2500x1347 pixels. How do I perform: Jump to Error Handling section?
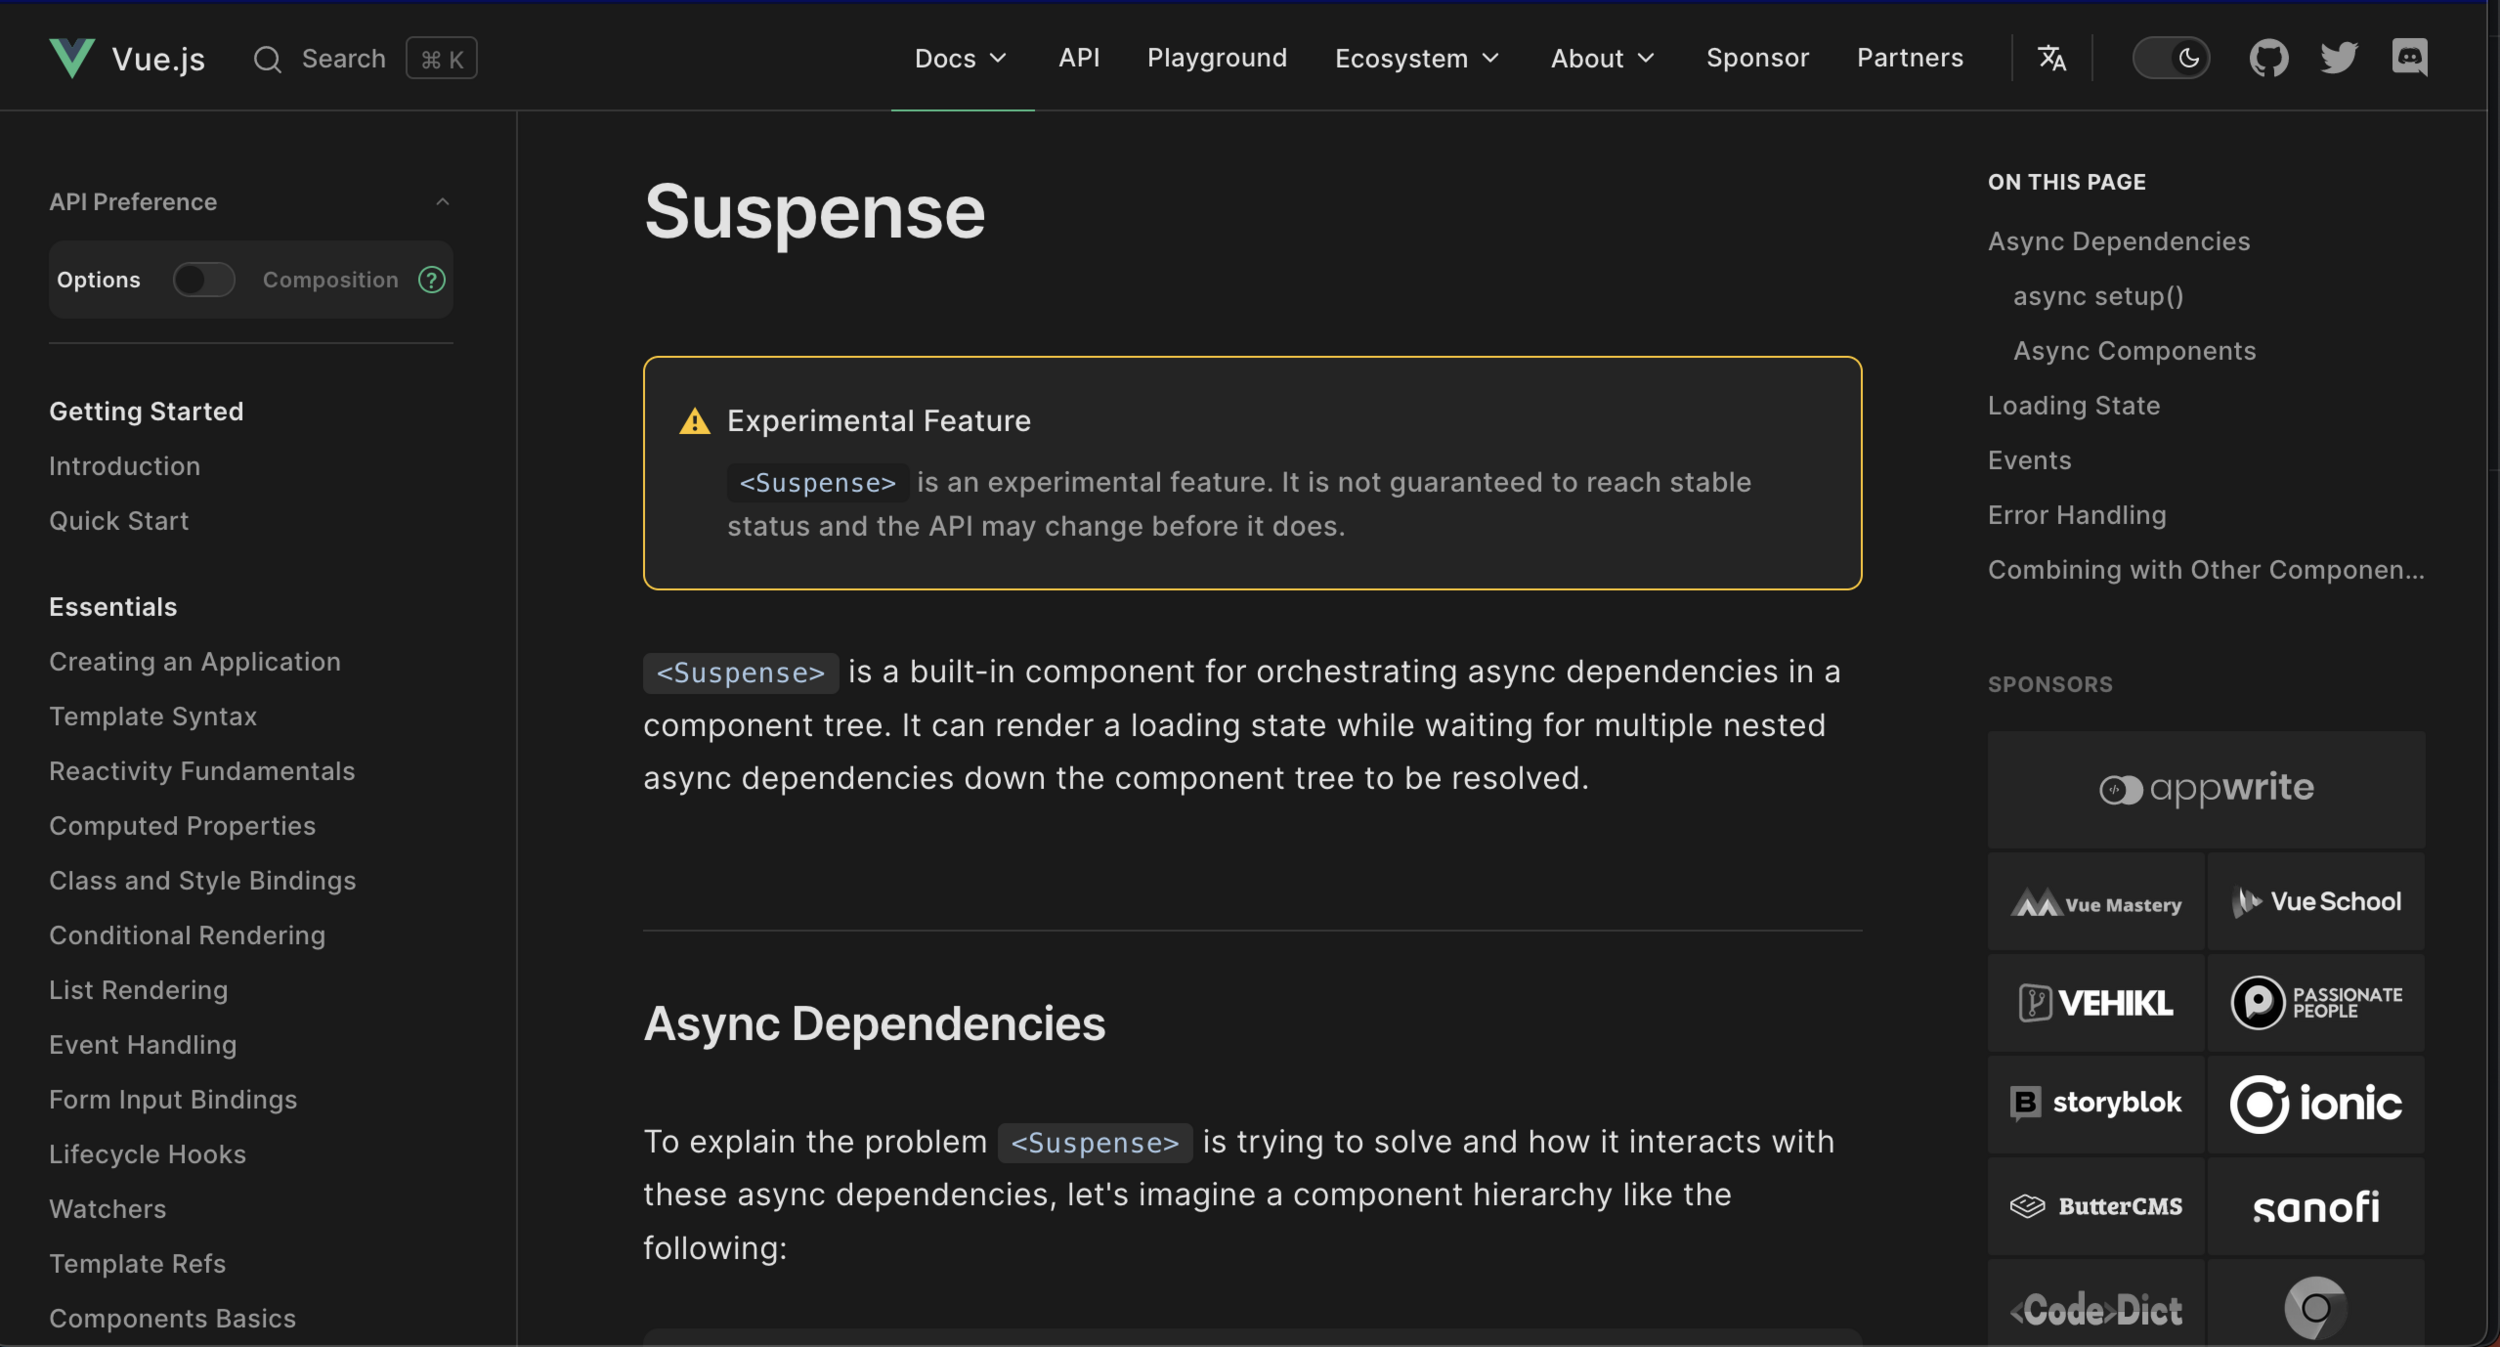(x=2076, y=515)
